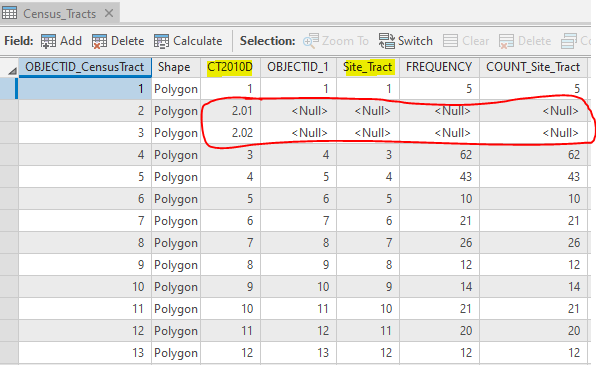Click the Switch selection label
Viewport: 596px width, 365px height.
[415, 41]
